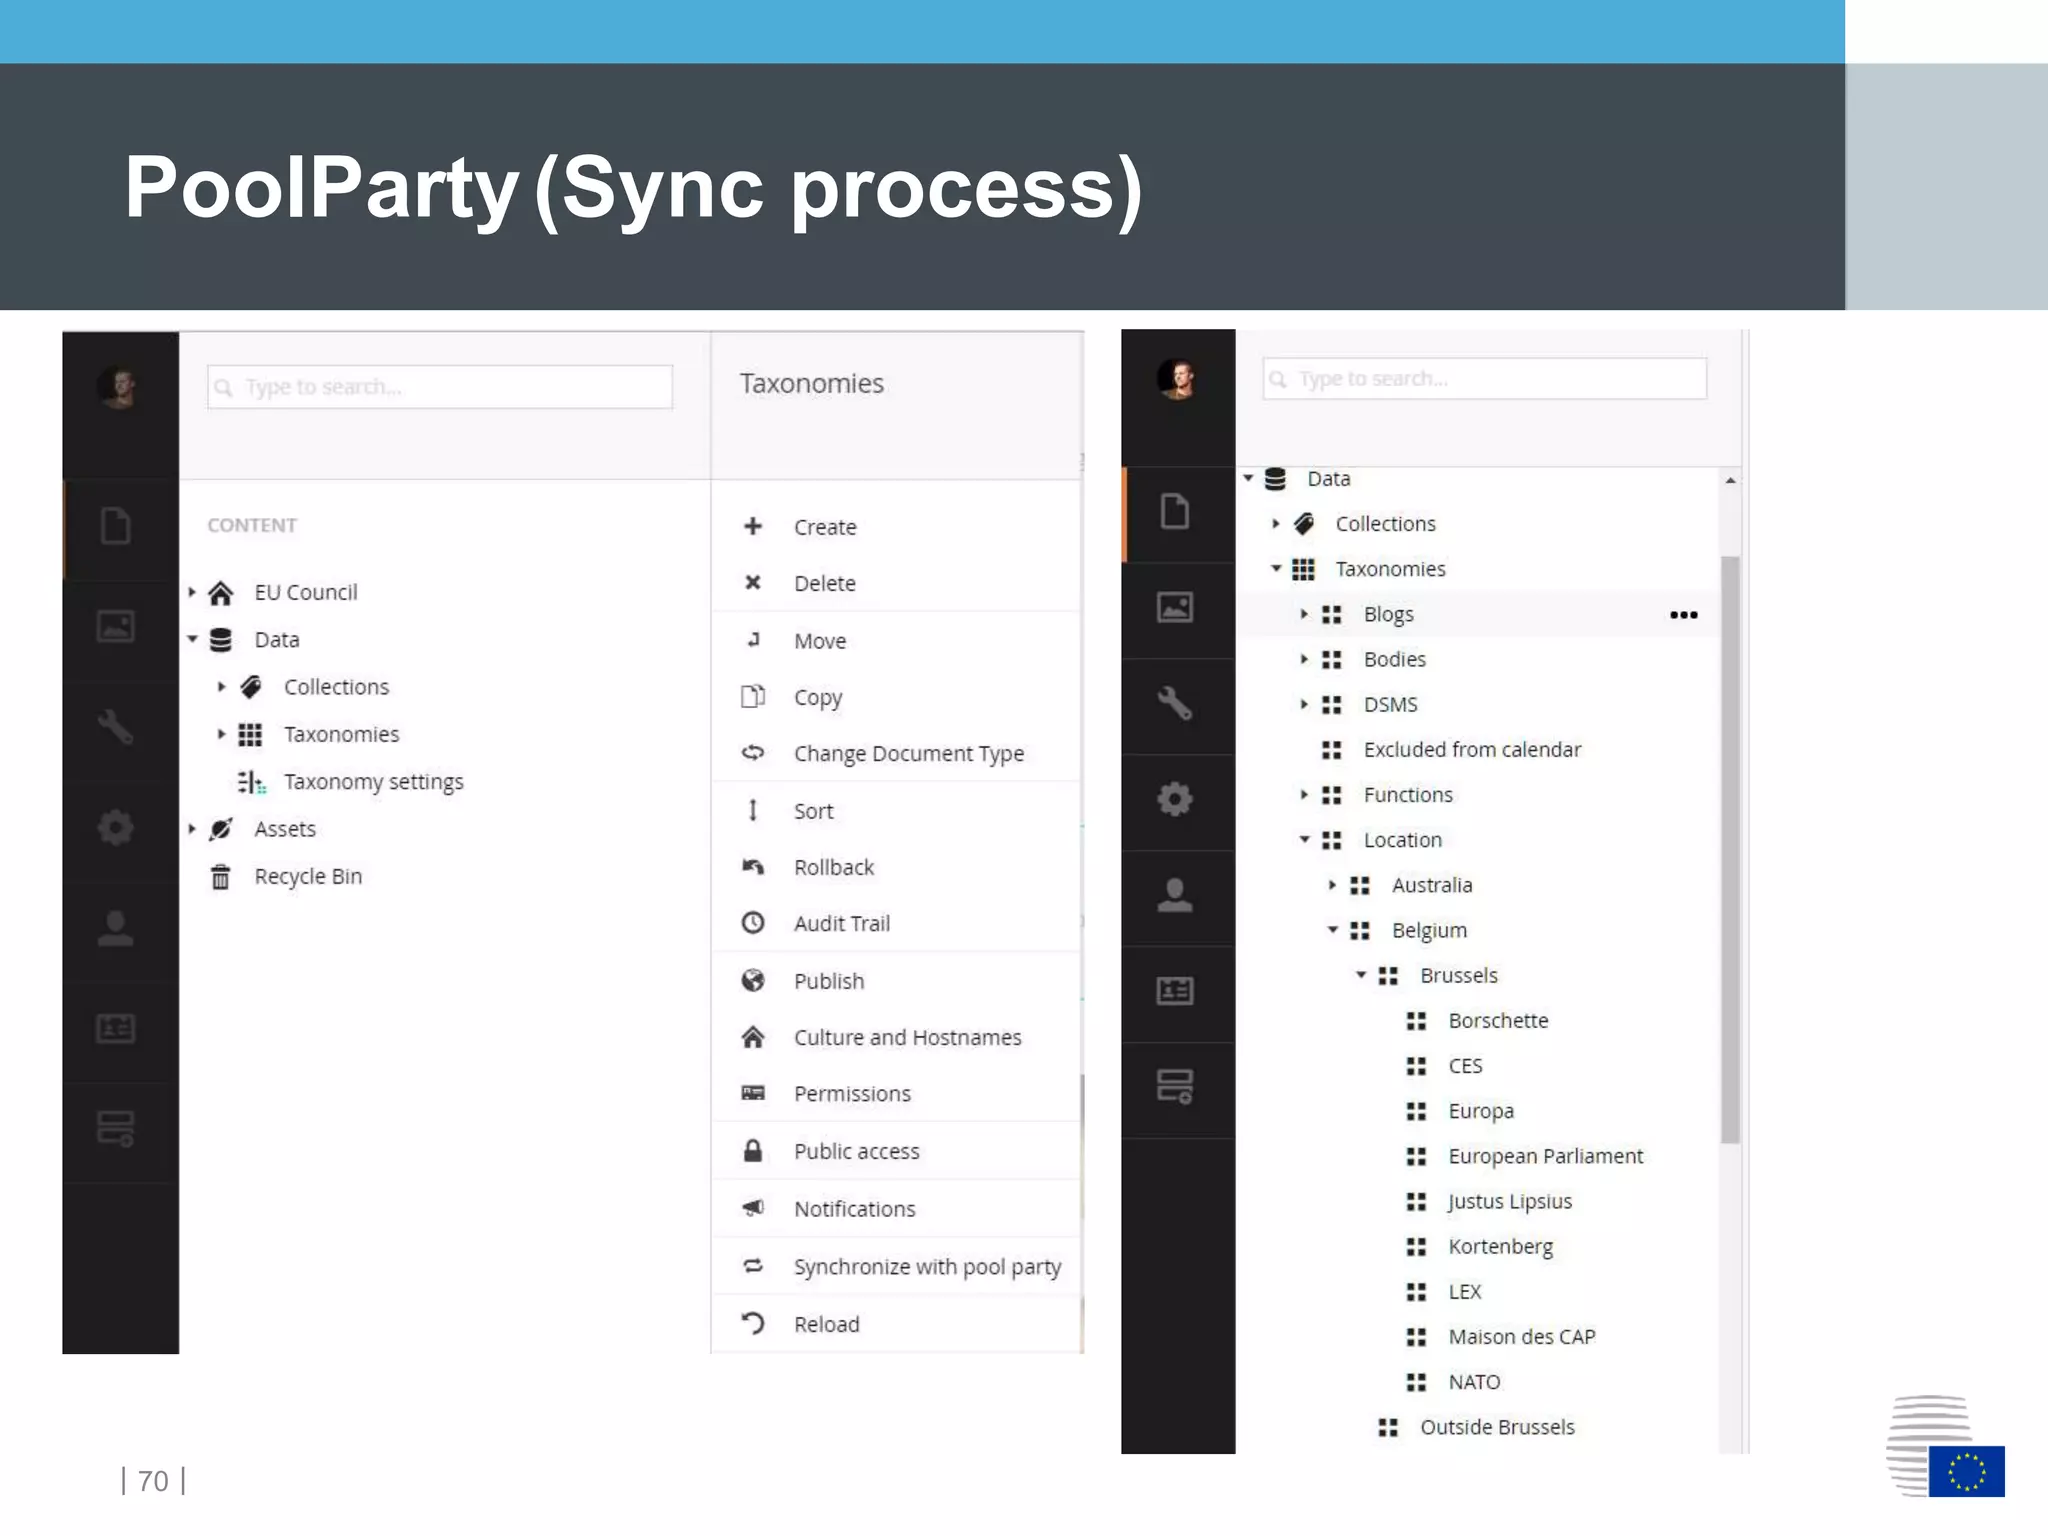Image resolution: width=2048 pixels, height=1536 pixels.
Task: Expand the Functions taxonomy
Action: [1304, 795]
